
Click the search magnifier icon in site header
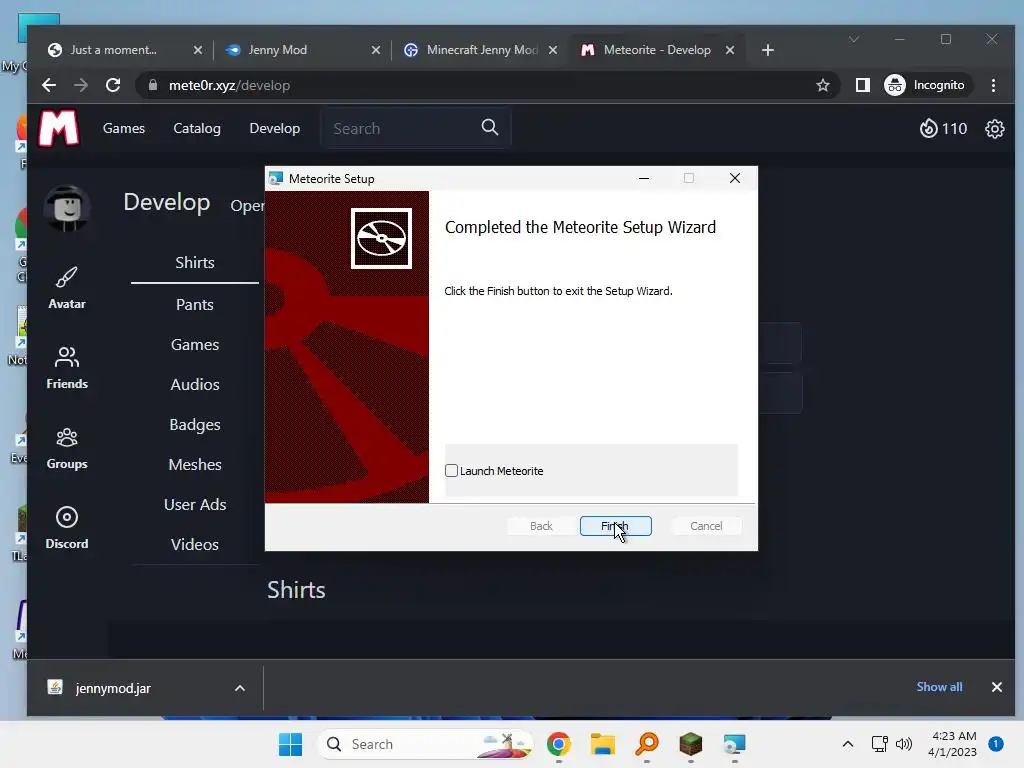490,127
